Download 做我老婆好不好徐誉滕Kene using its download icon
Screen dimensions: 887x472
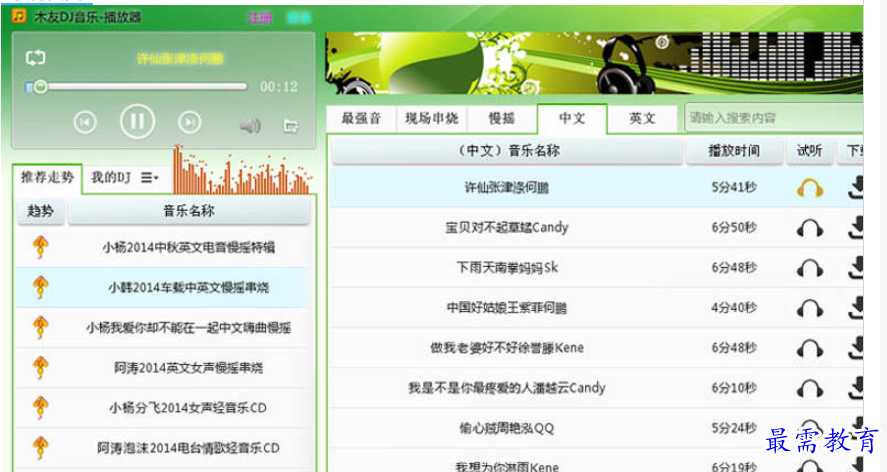(x=856, y=349)
